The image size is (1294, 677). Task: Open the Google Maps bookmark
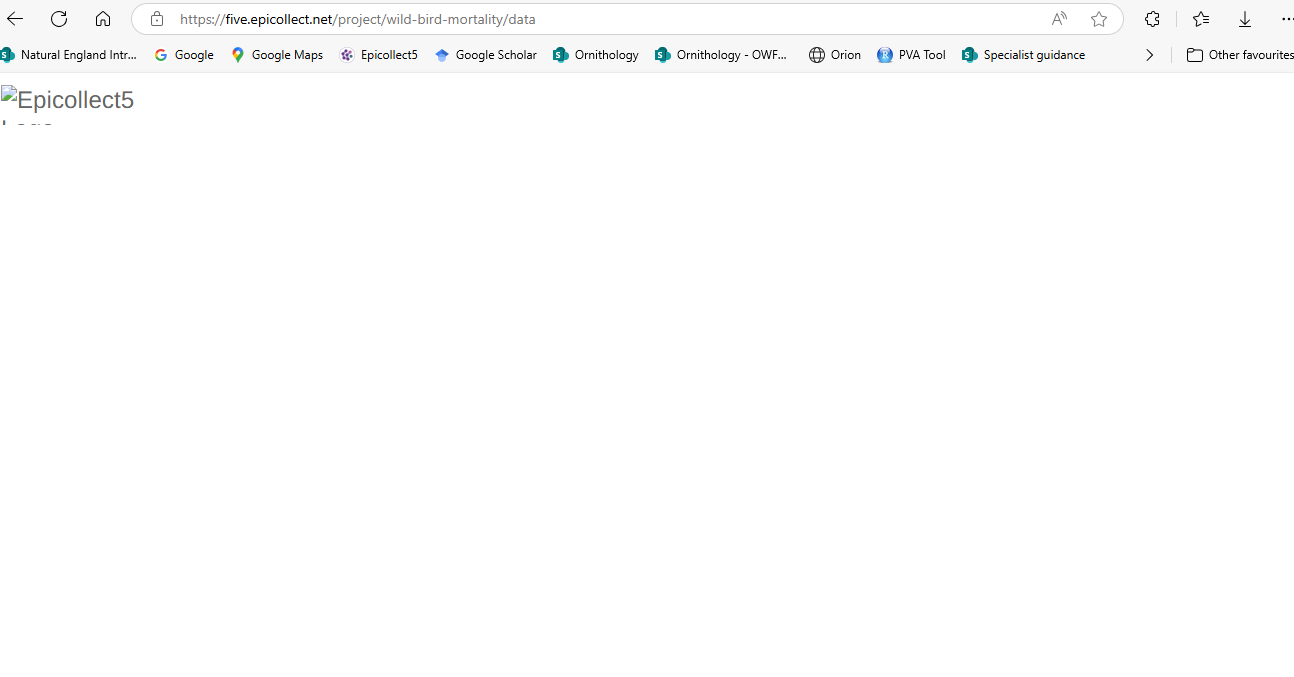point(277,55)
